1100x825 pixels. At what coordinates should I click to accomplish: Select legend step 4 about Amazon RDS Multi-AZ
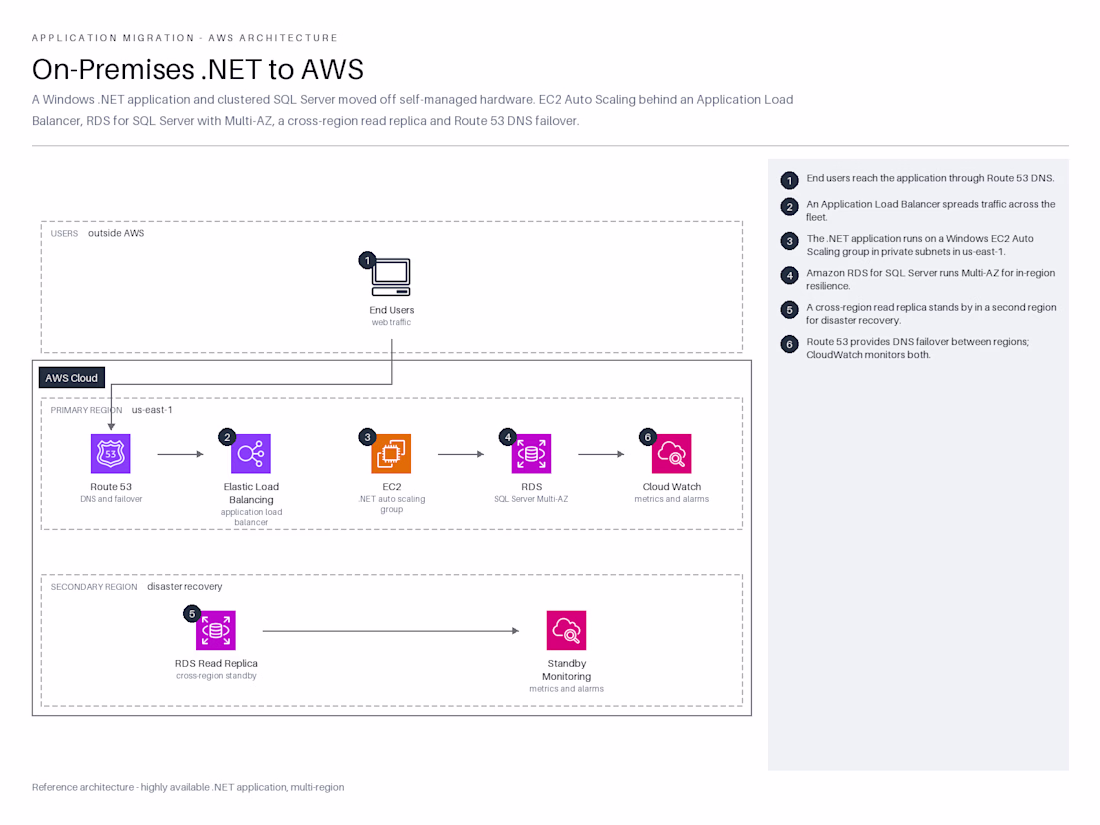coord(918,279)
